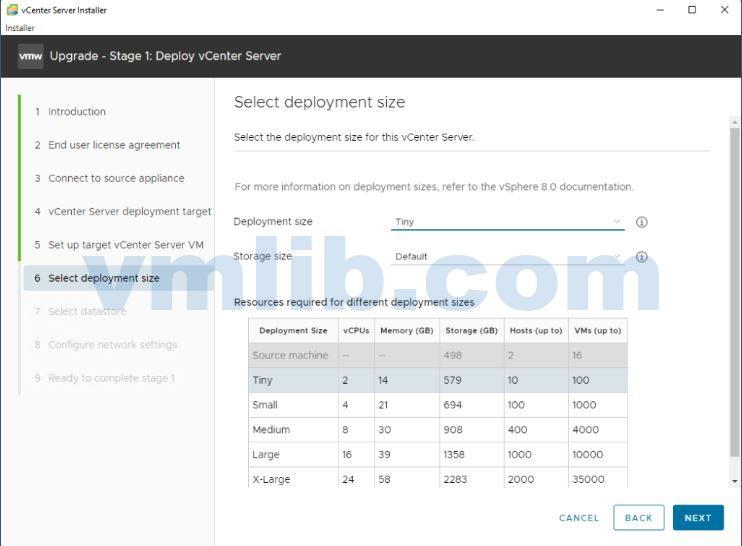Open the Installer menu
The image size is (742, 546).
pos(20,28)
